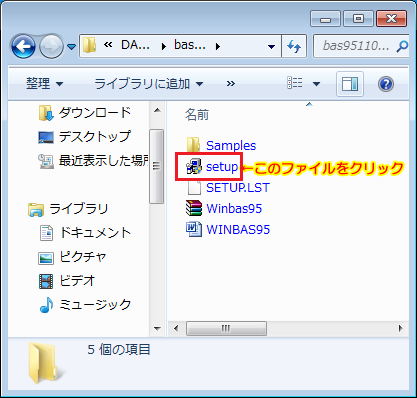Open Help with the question mark icon

tap(386, 84)
